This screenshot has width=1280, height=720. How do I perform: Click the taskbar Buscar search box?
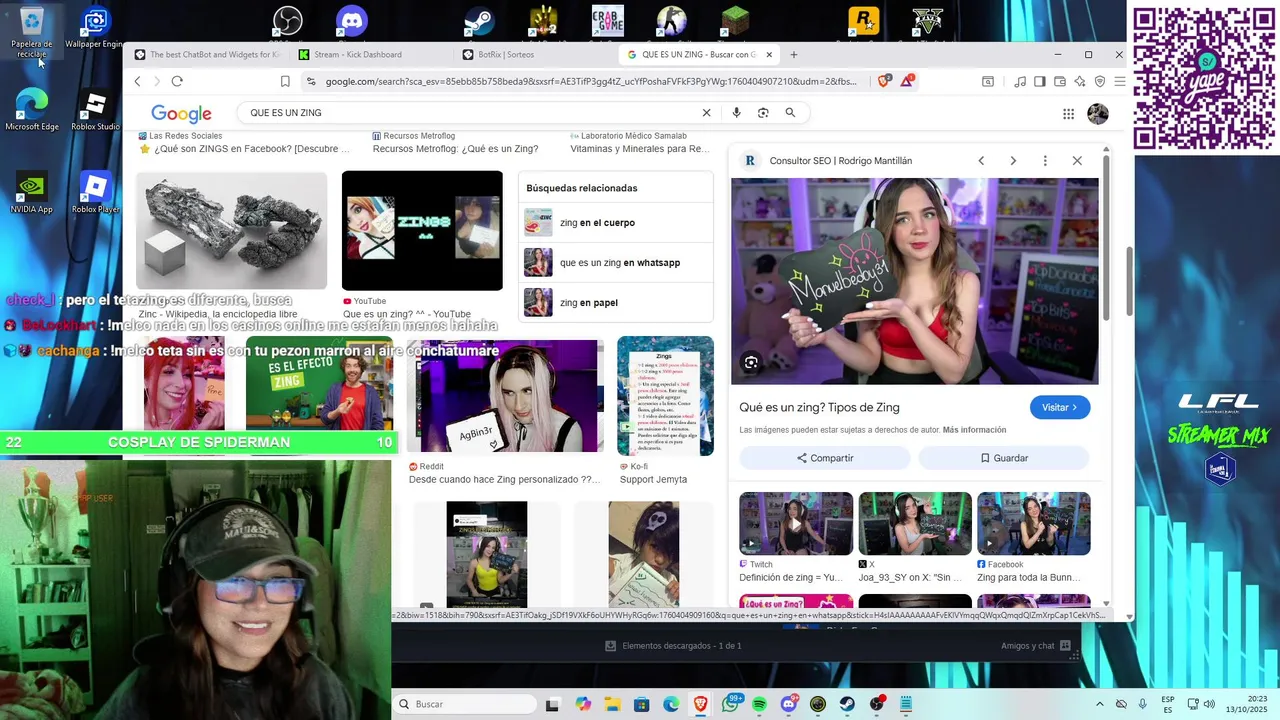[x=464, y=704]
